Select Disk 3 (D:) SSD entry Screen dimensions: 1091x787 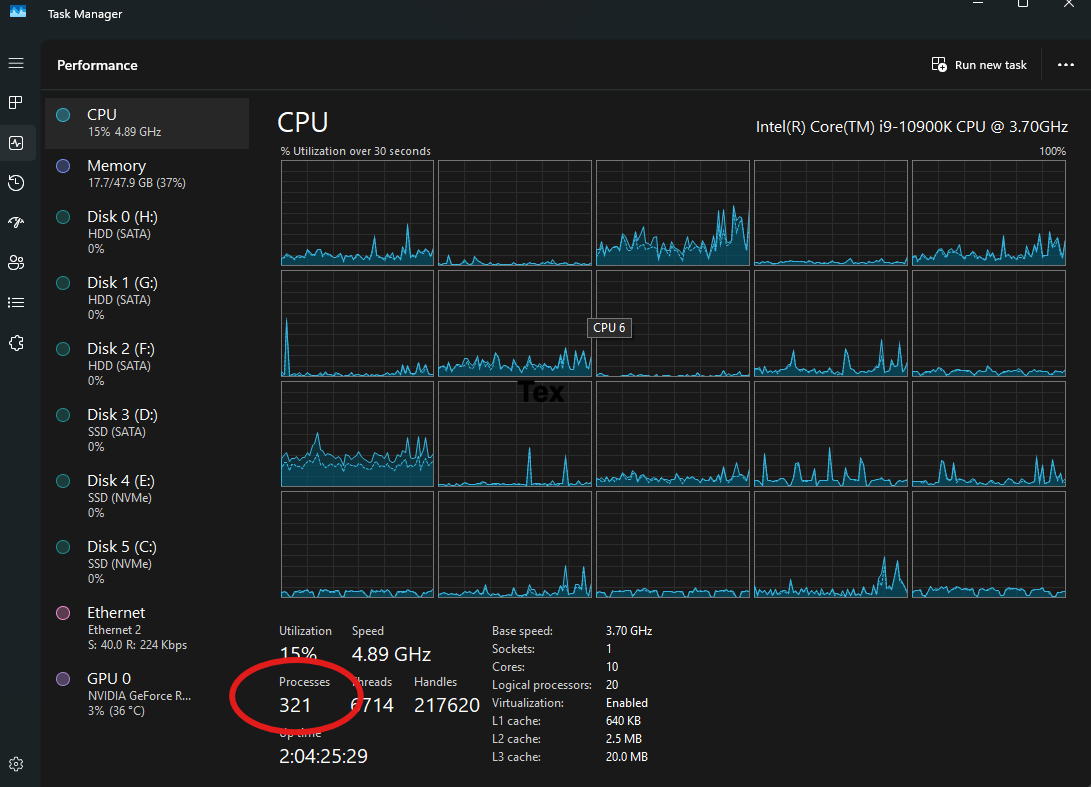pos(146,430)
